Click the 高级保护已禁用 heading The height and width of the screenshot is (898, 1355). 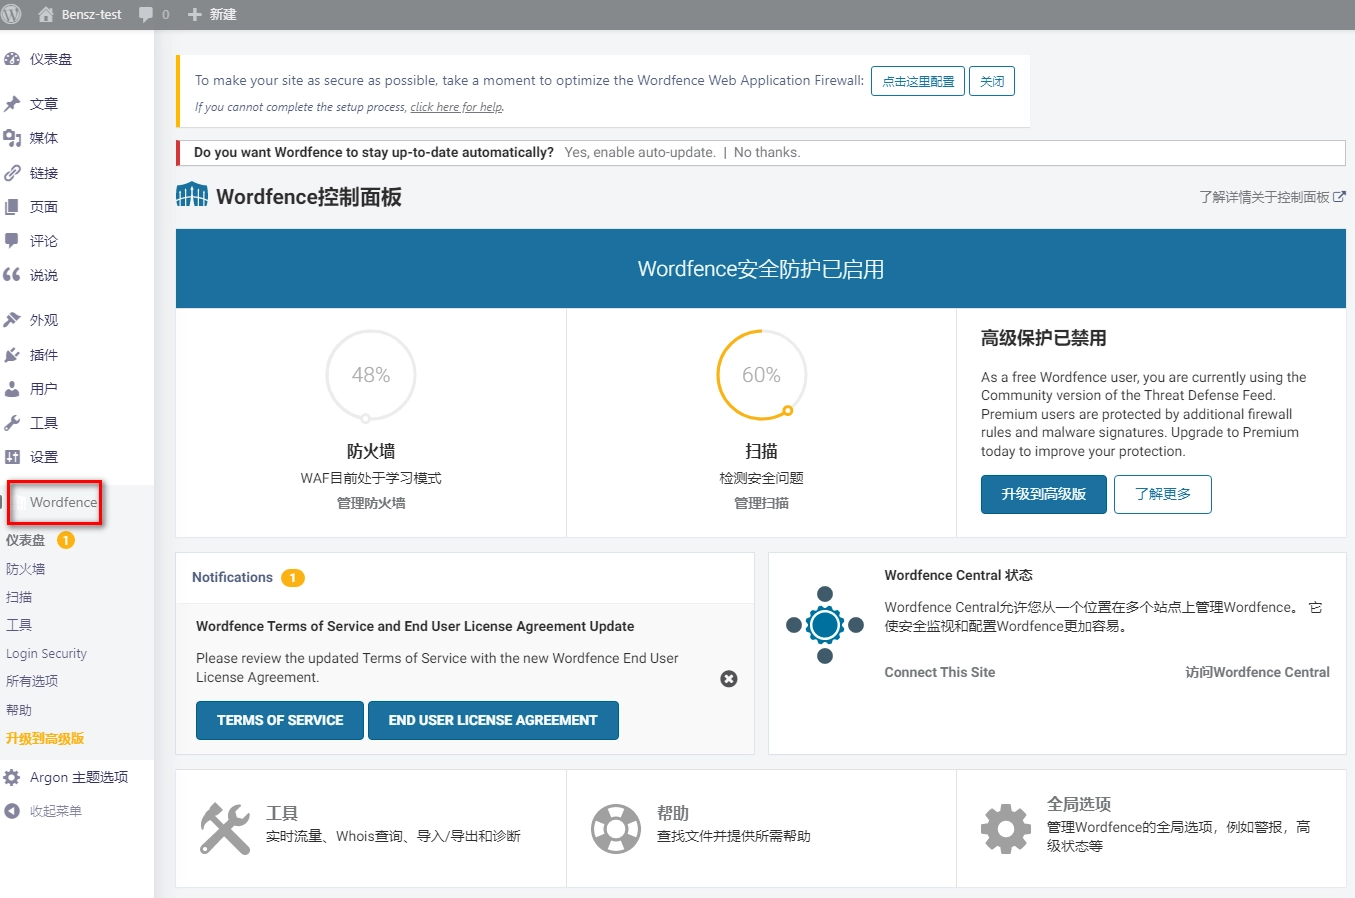pyautogui.click(x=1044, y=338)
